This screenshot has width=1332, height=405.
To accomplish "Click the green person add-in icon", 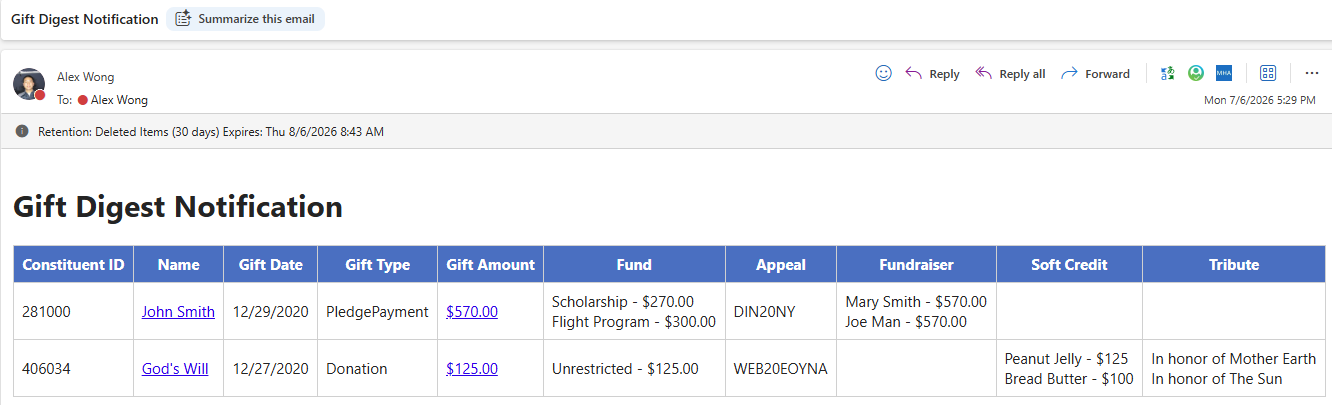I will [1195, 73].
